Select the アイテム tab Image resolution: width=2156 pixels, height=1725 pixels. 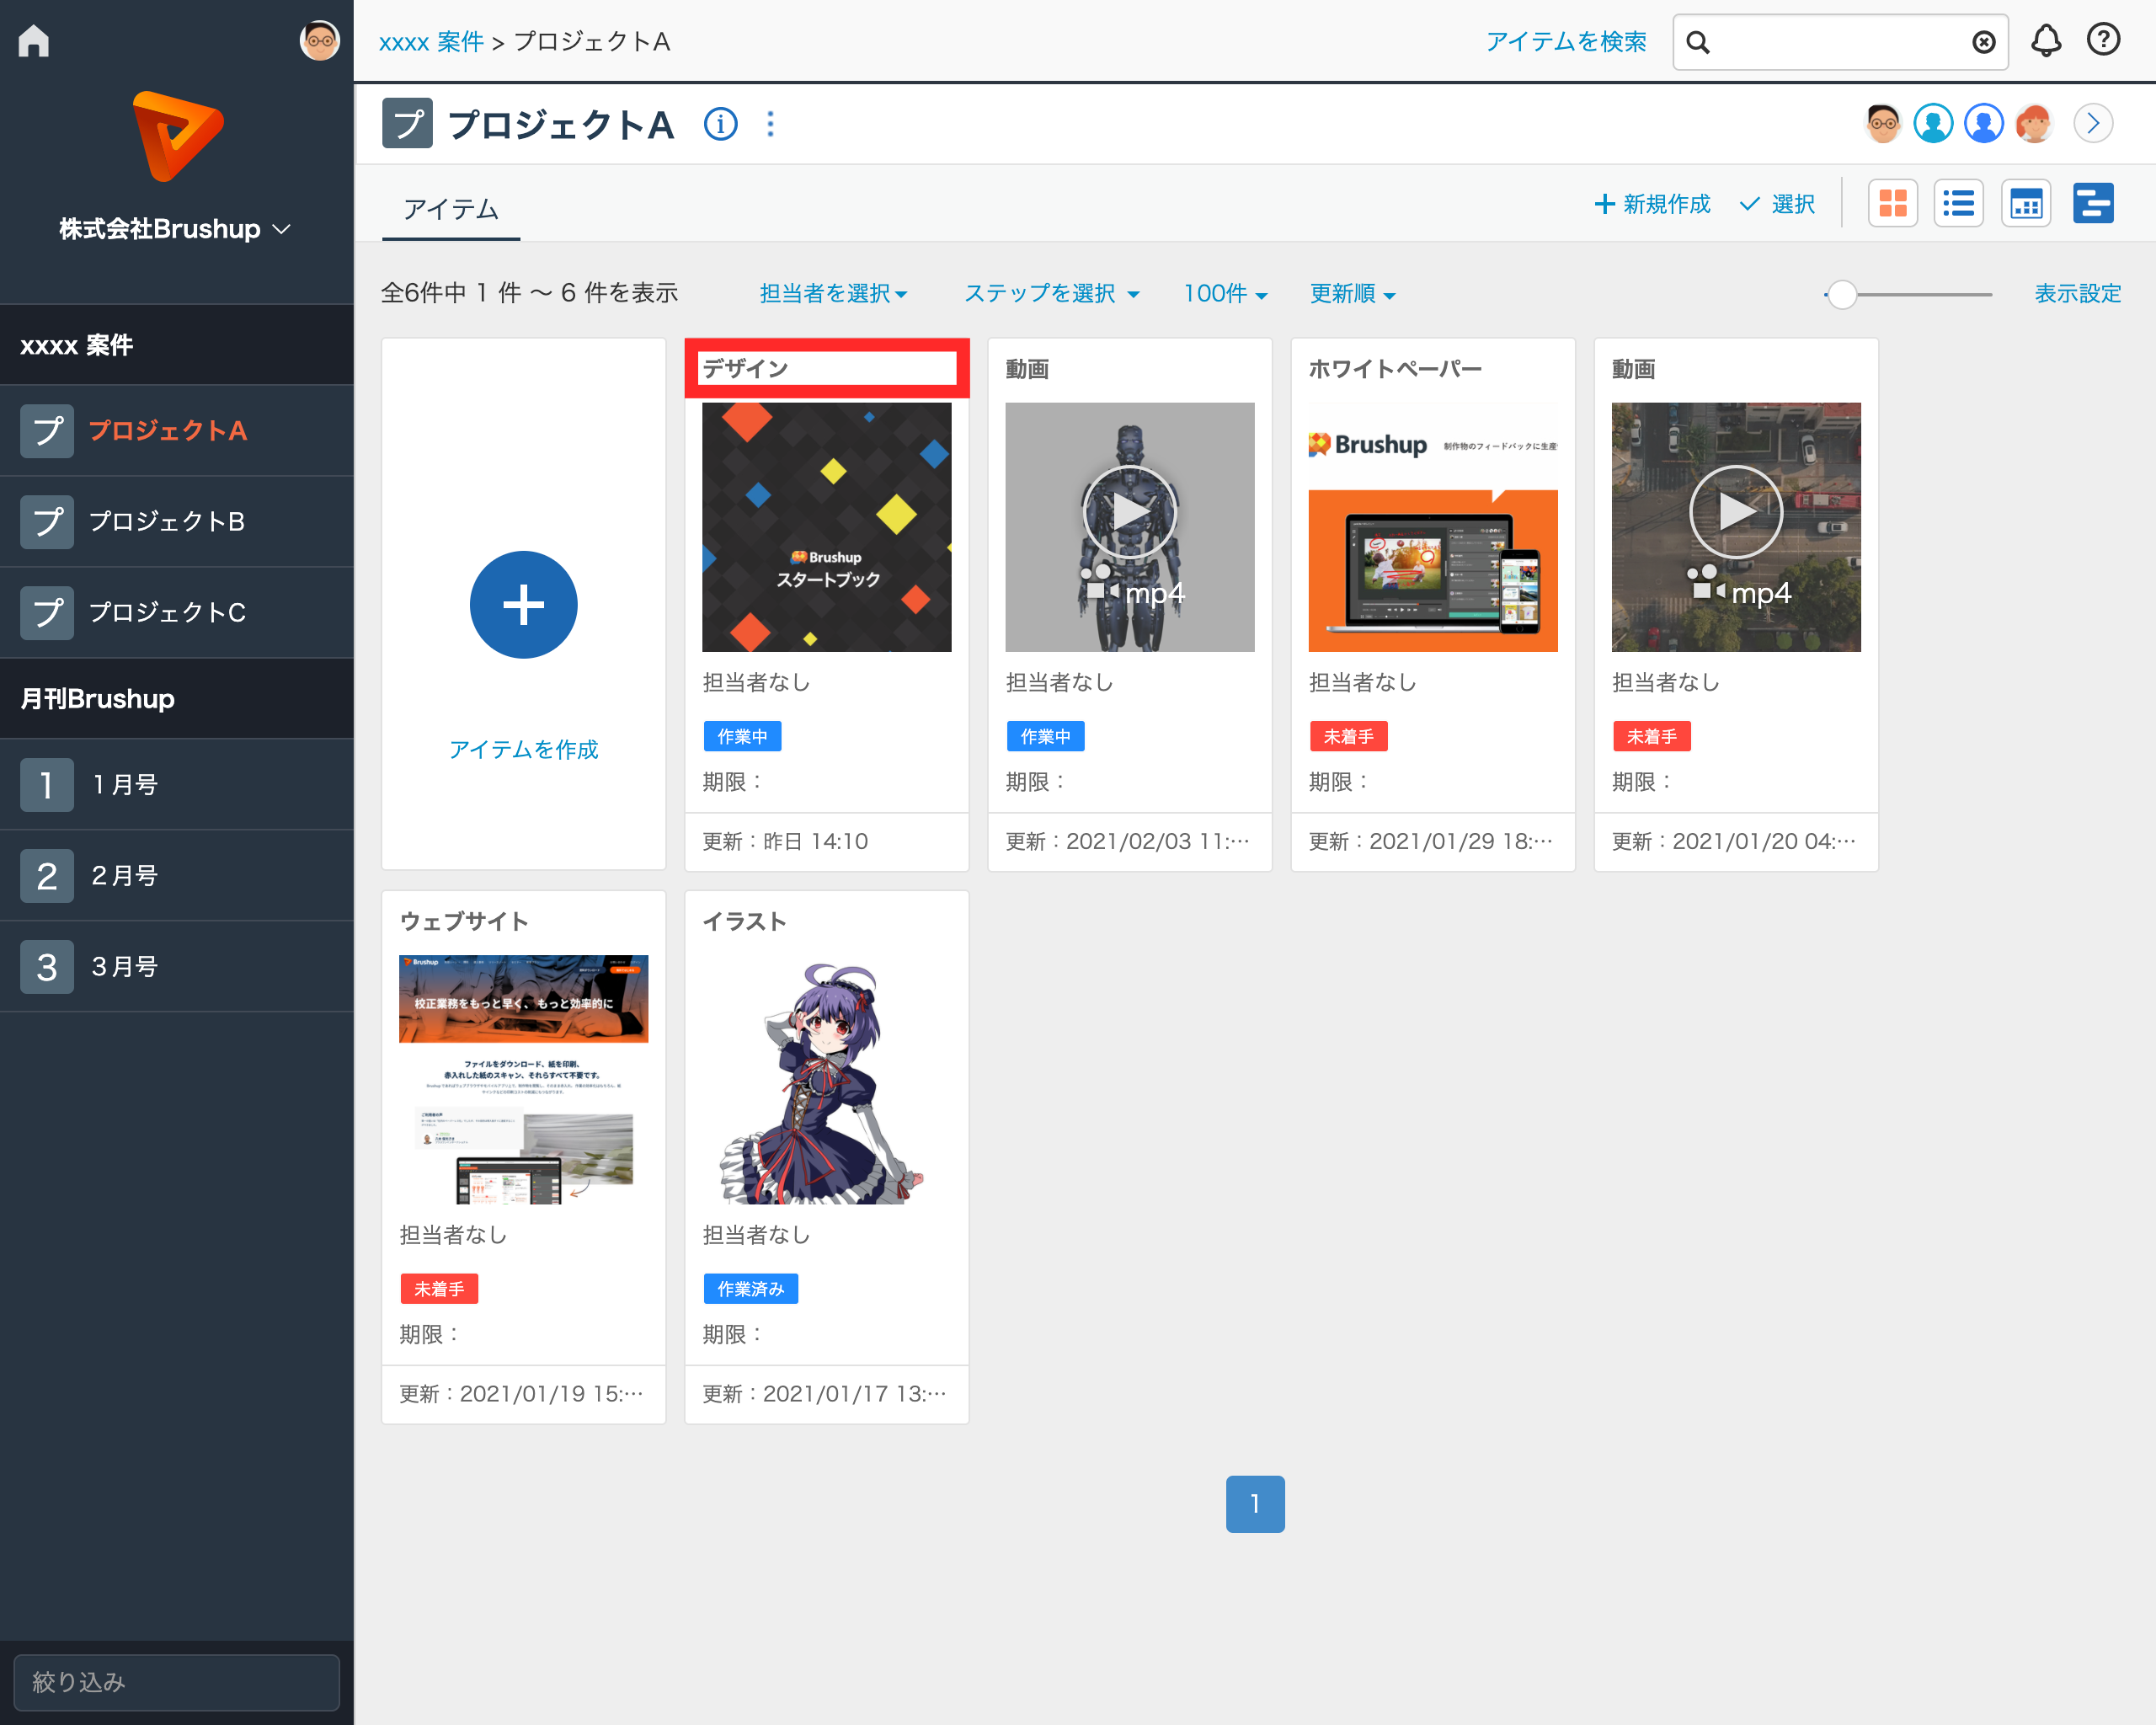(x=450, y=209)
